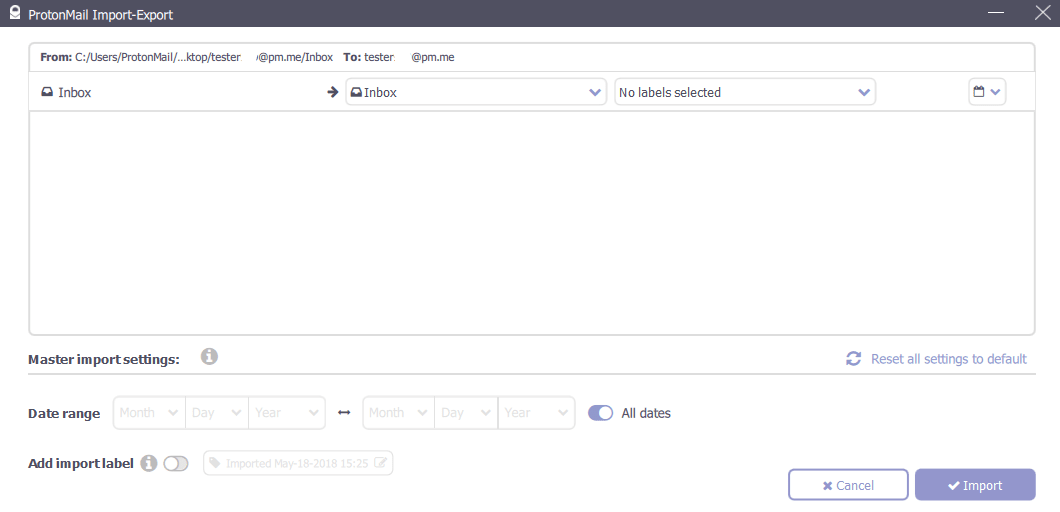Click the arrow icon between source and destination
Viewport: 1060px width, 512px height.
pos(332,93)
